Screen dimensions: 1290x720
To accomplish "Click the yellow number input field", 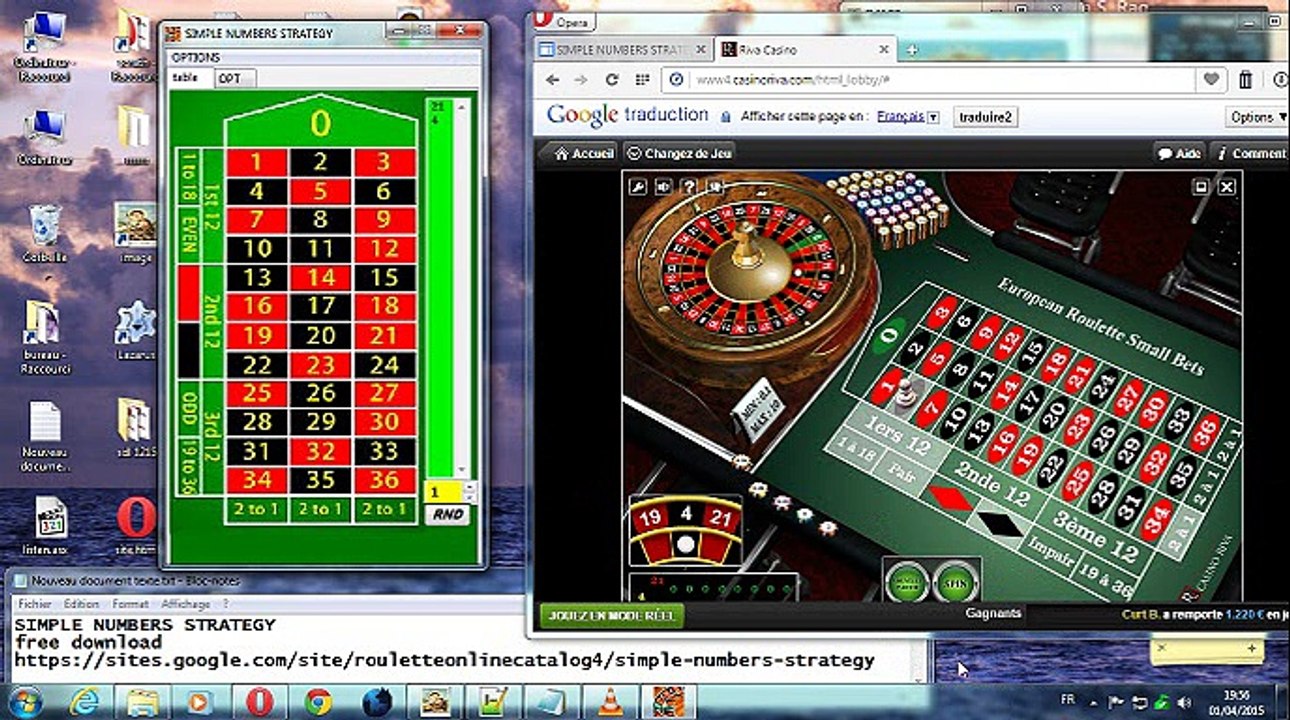I will (x=444, y=492).
